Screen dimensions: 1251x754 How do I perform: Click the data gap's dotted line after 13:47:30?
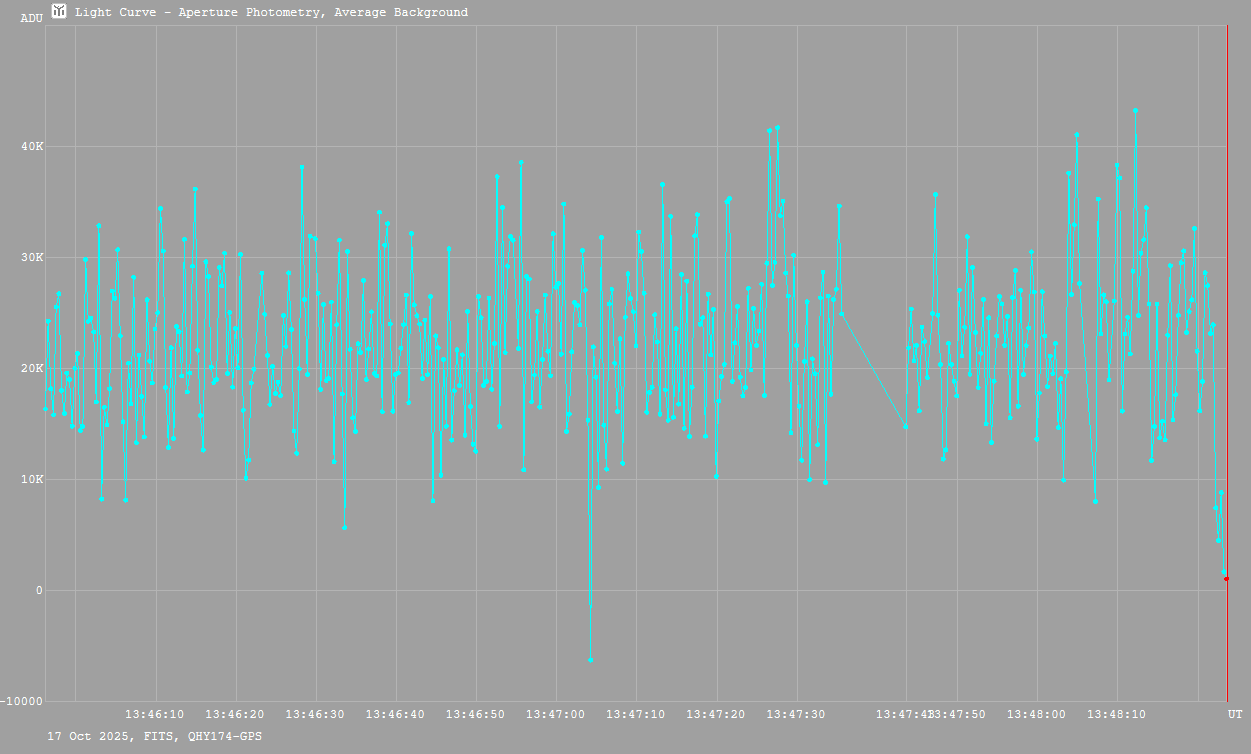coord(874,371)
